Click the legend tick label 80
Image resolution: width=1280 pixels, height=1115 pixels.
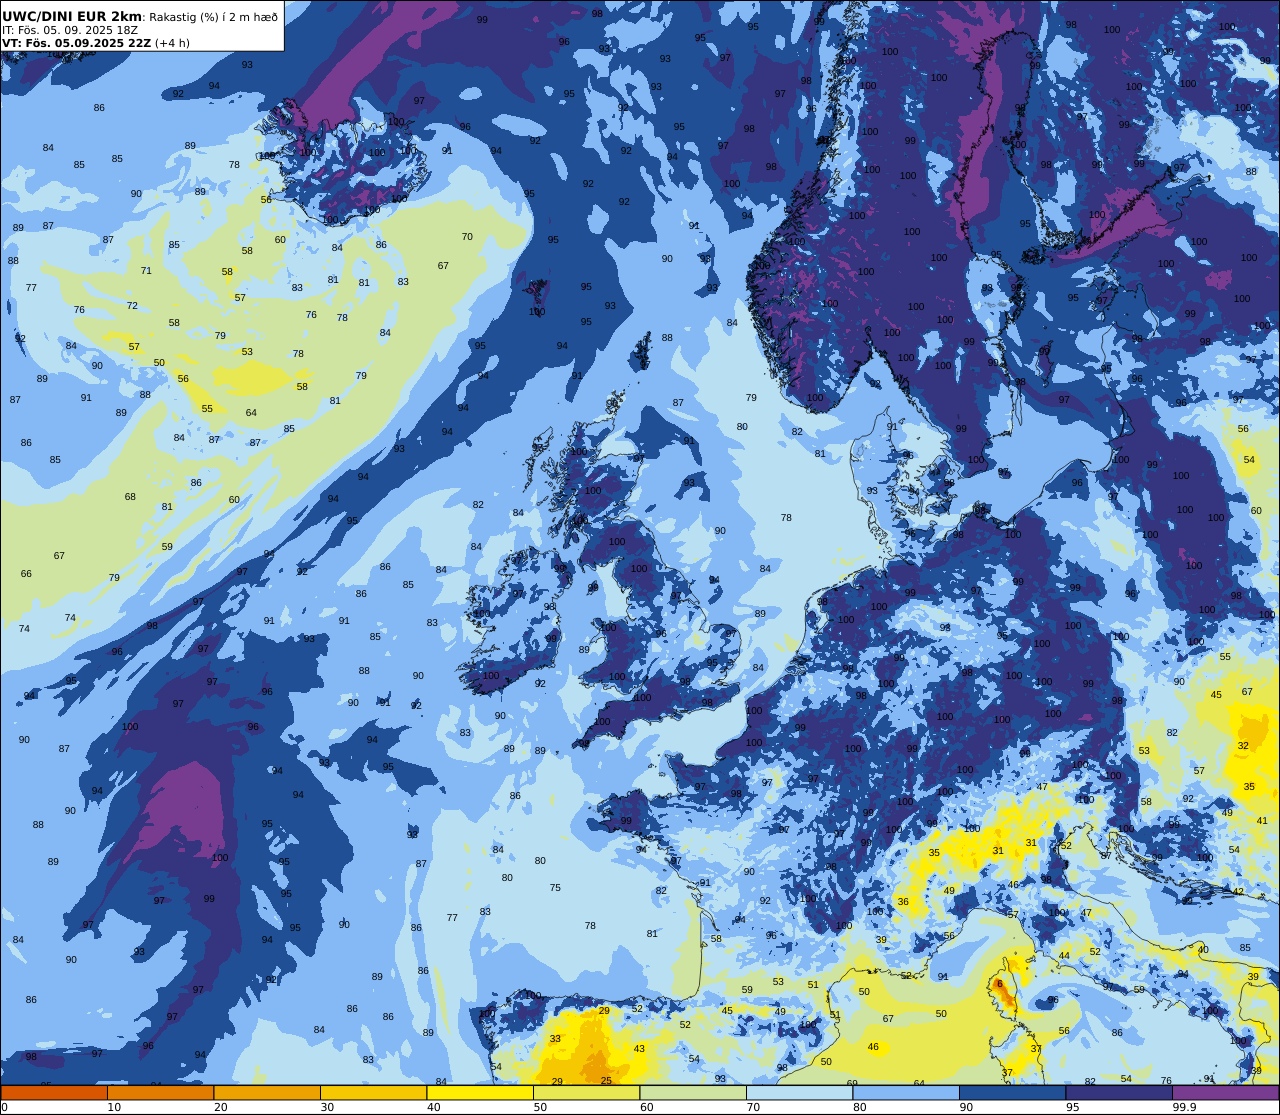[859, 1107]
